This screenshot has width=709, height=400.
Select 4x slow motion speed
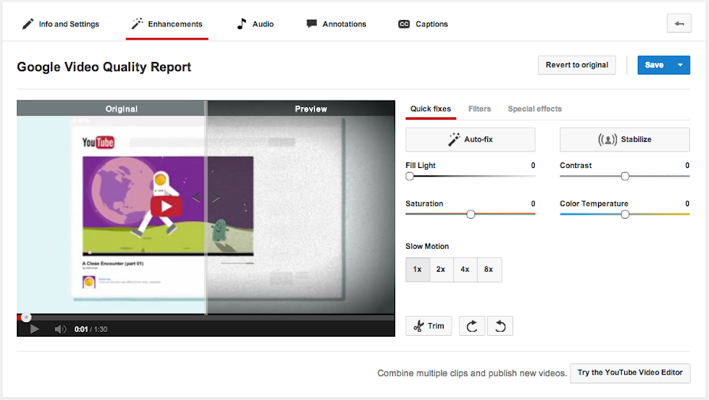click(465, 269)
